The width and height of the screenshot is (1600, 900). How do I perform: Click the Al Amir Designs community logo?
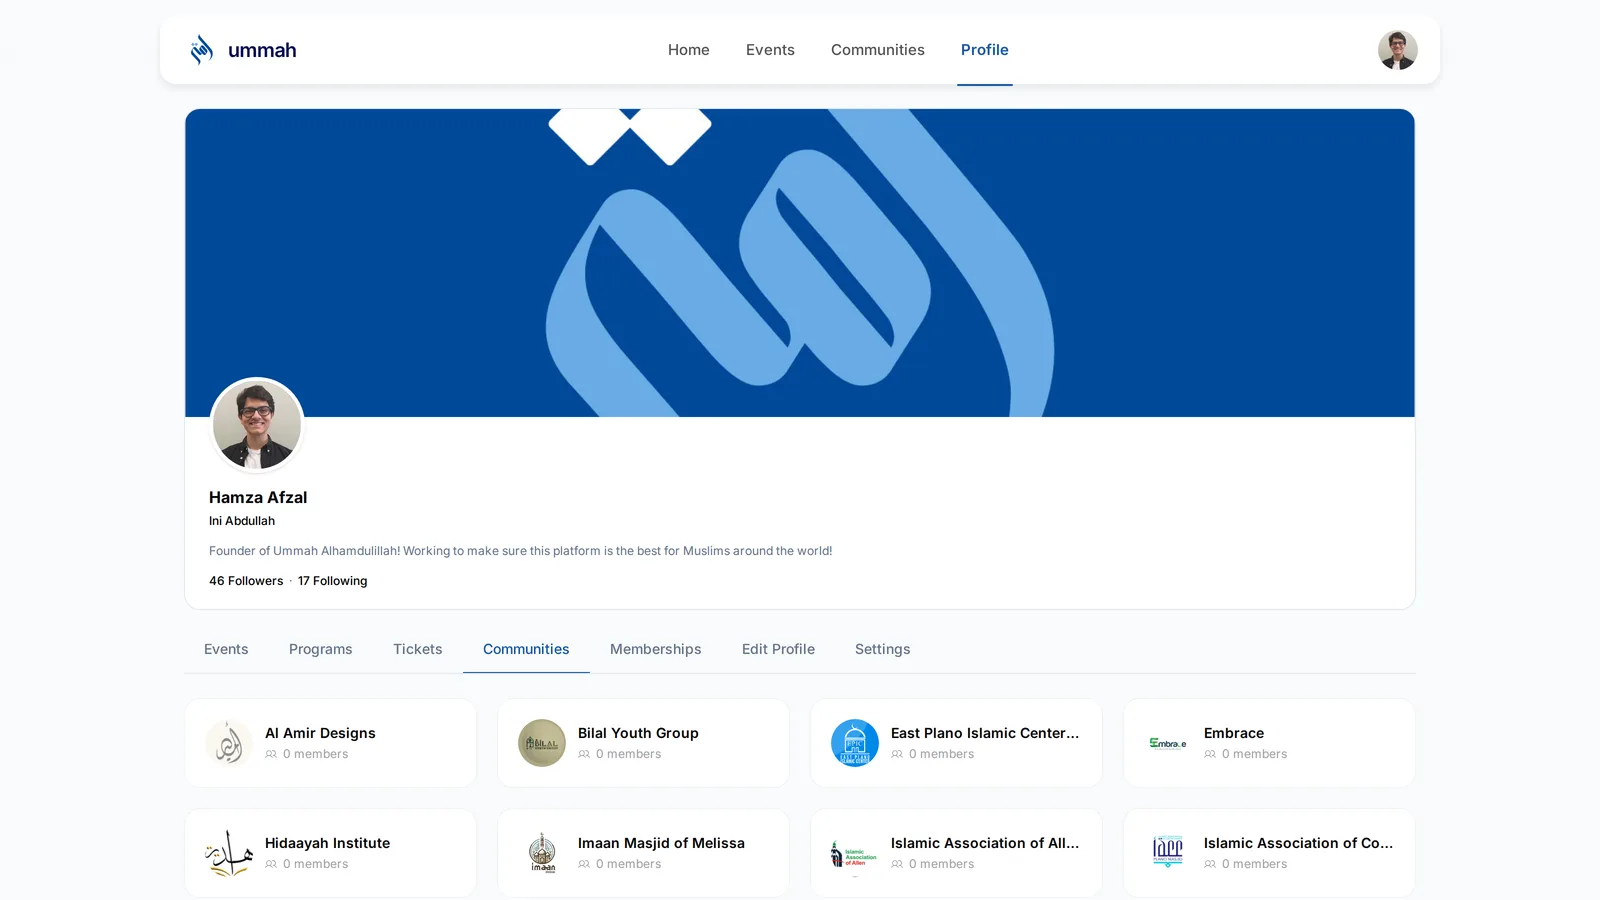[229, 743]
